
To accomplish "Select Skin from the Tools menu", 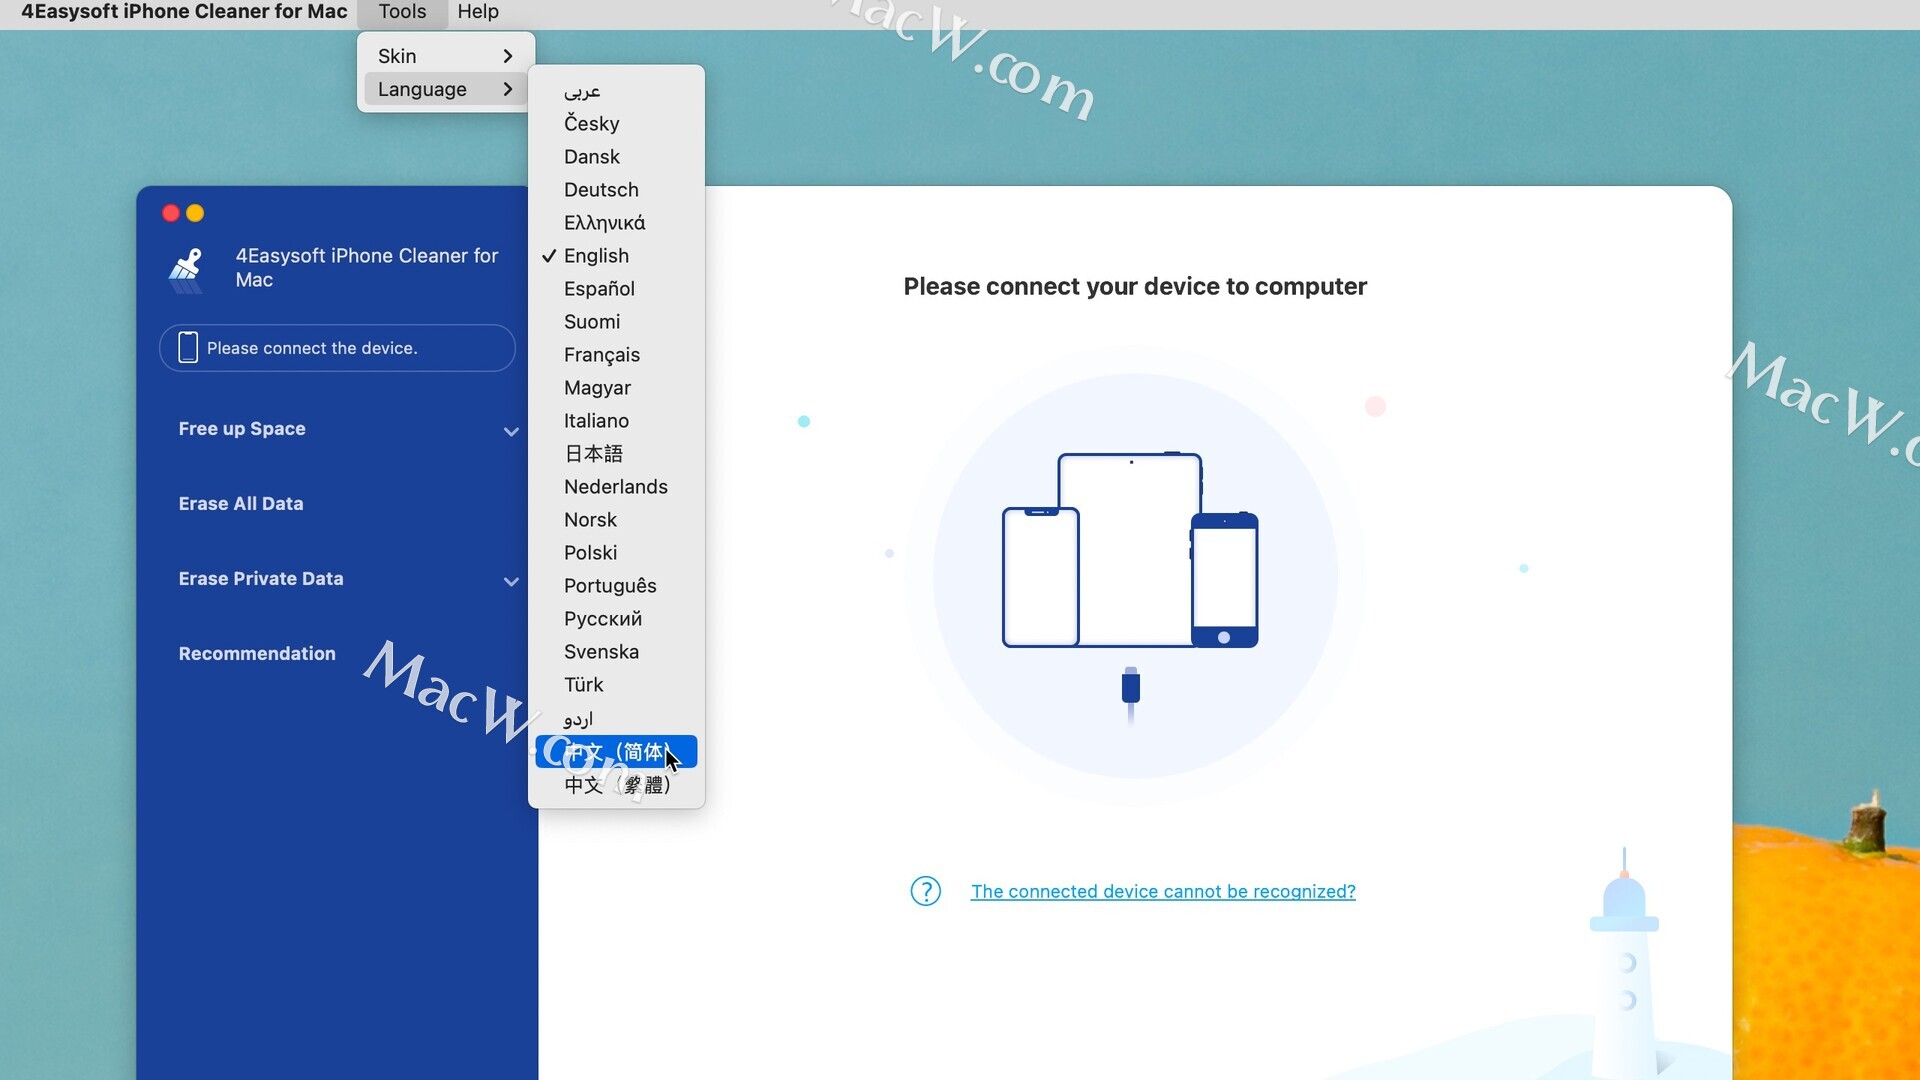I will coord(446,56).
